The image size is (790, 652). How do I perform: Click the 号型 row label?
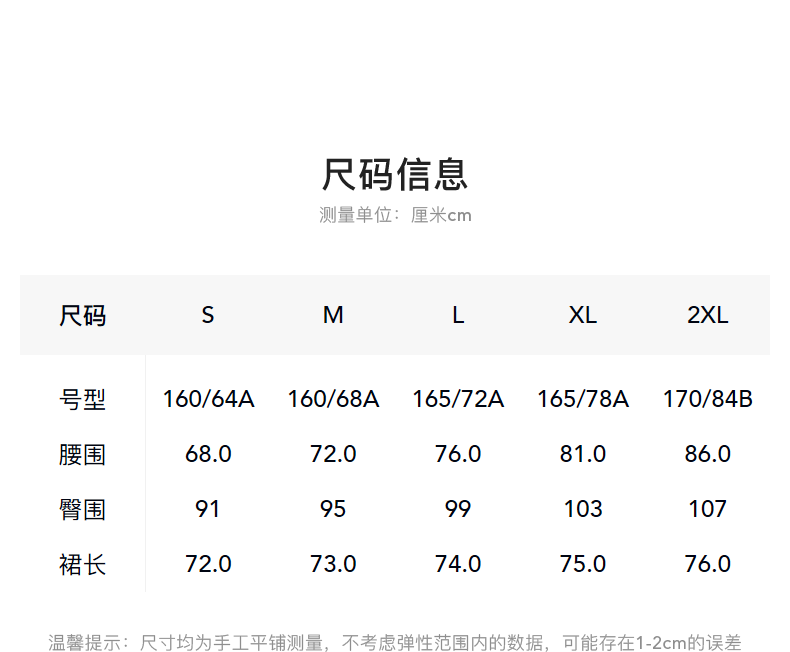pyautogui.click(x=82, y=400)
